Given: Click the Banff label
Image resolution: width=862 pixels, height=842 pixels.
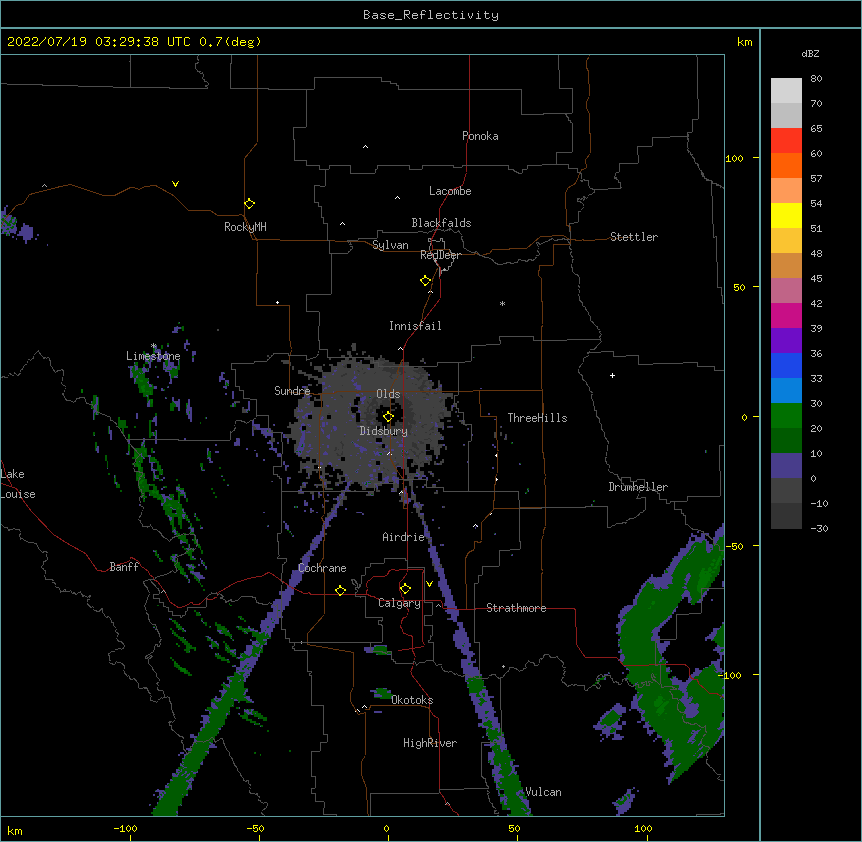Looking at the screenshot, I should tap(124, 567).
